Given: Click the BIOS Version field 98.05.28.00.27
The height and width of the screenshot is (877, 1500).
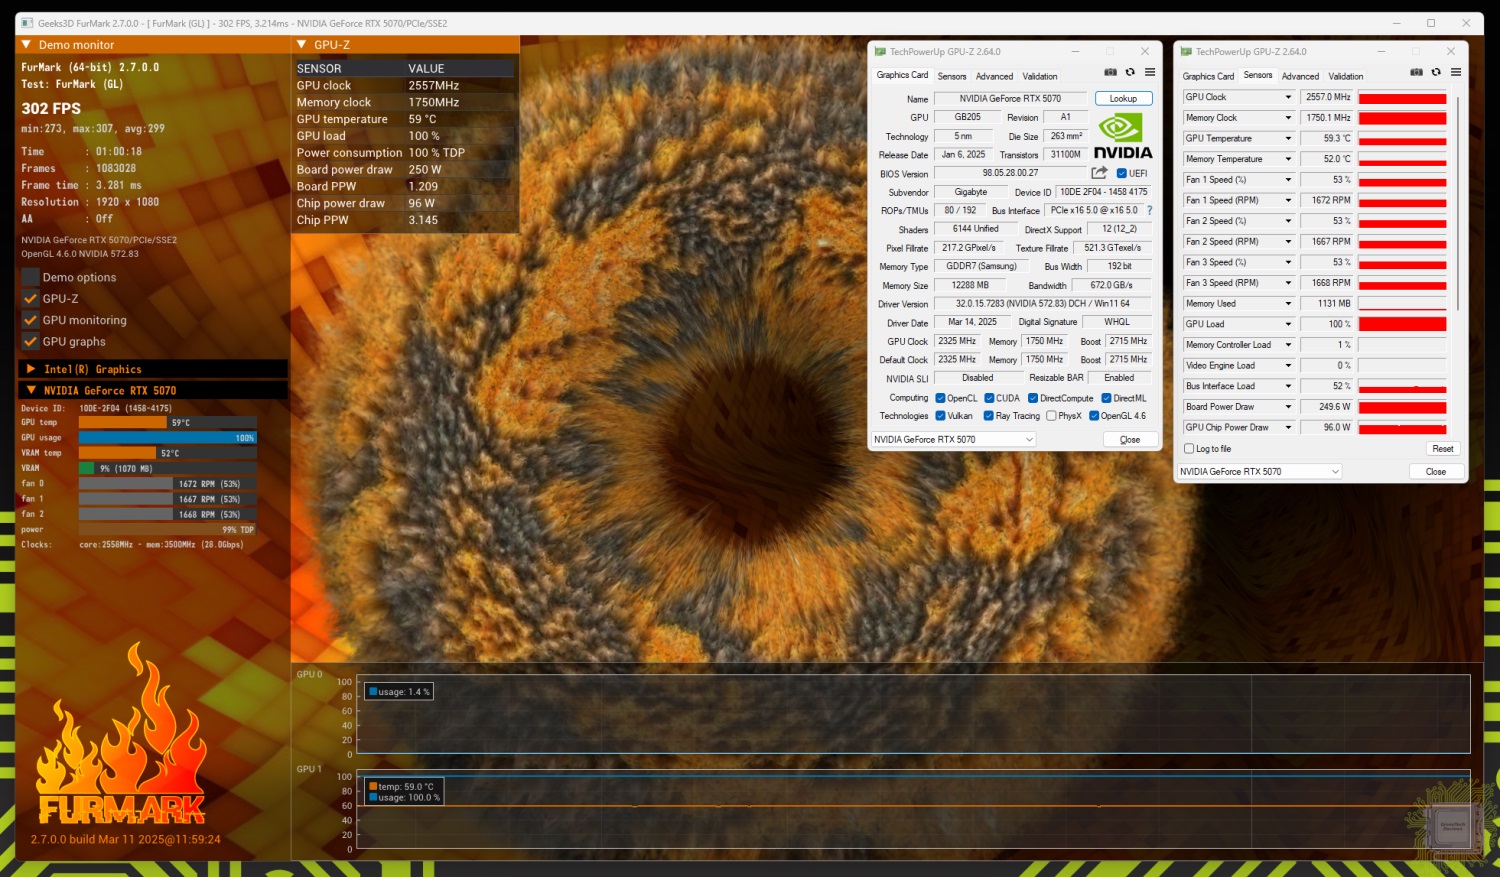Looking at the screenshot, I should 1010,173.
